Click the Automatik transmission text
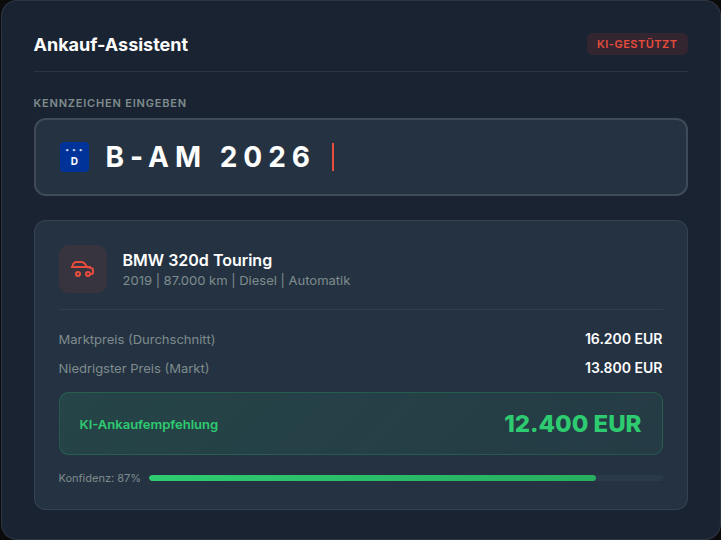This screenshot has height=540, width=721. click(320, 281)
